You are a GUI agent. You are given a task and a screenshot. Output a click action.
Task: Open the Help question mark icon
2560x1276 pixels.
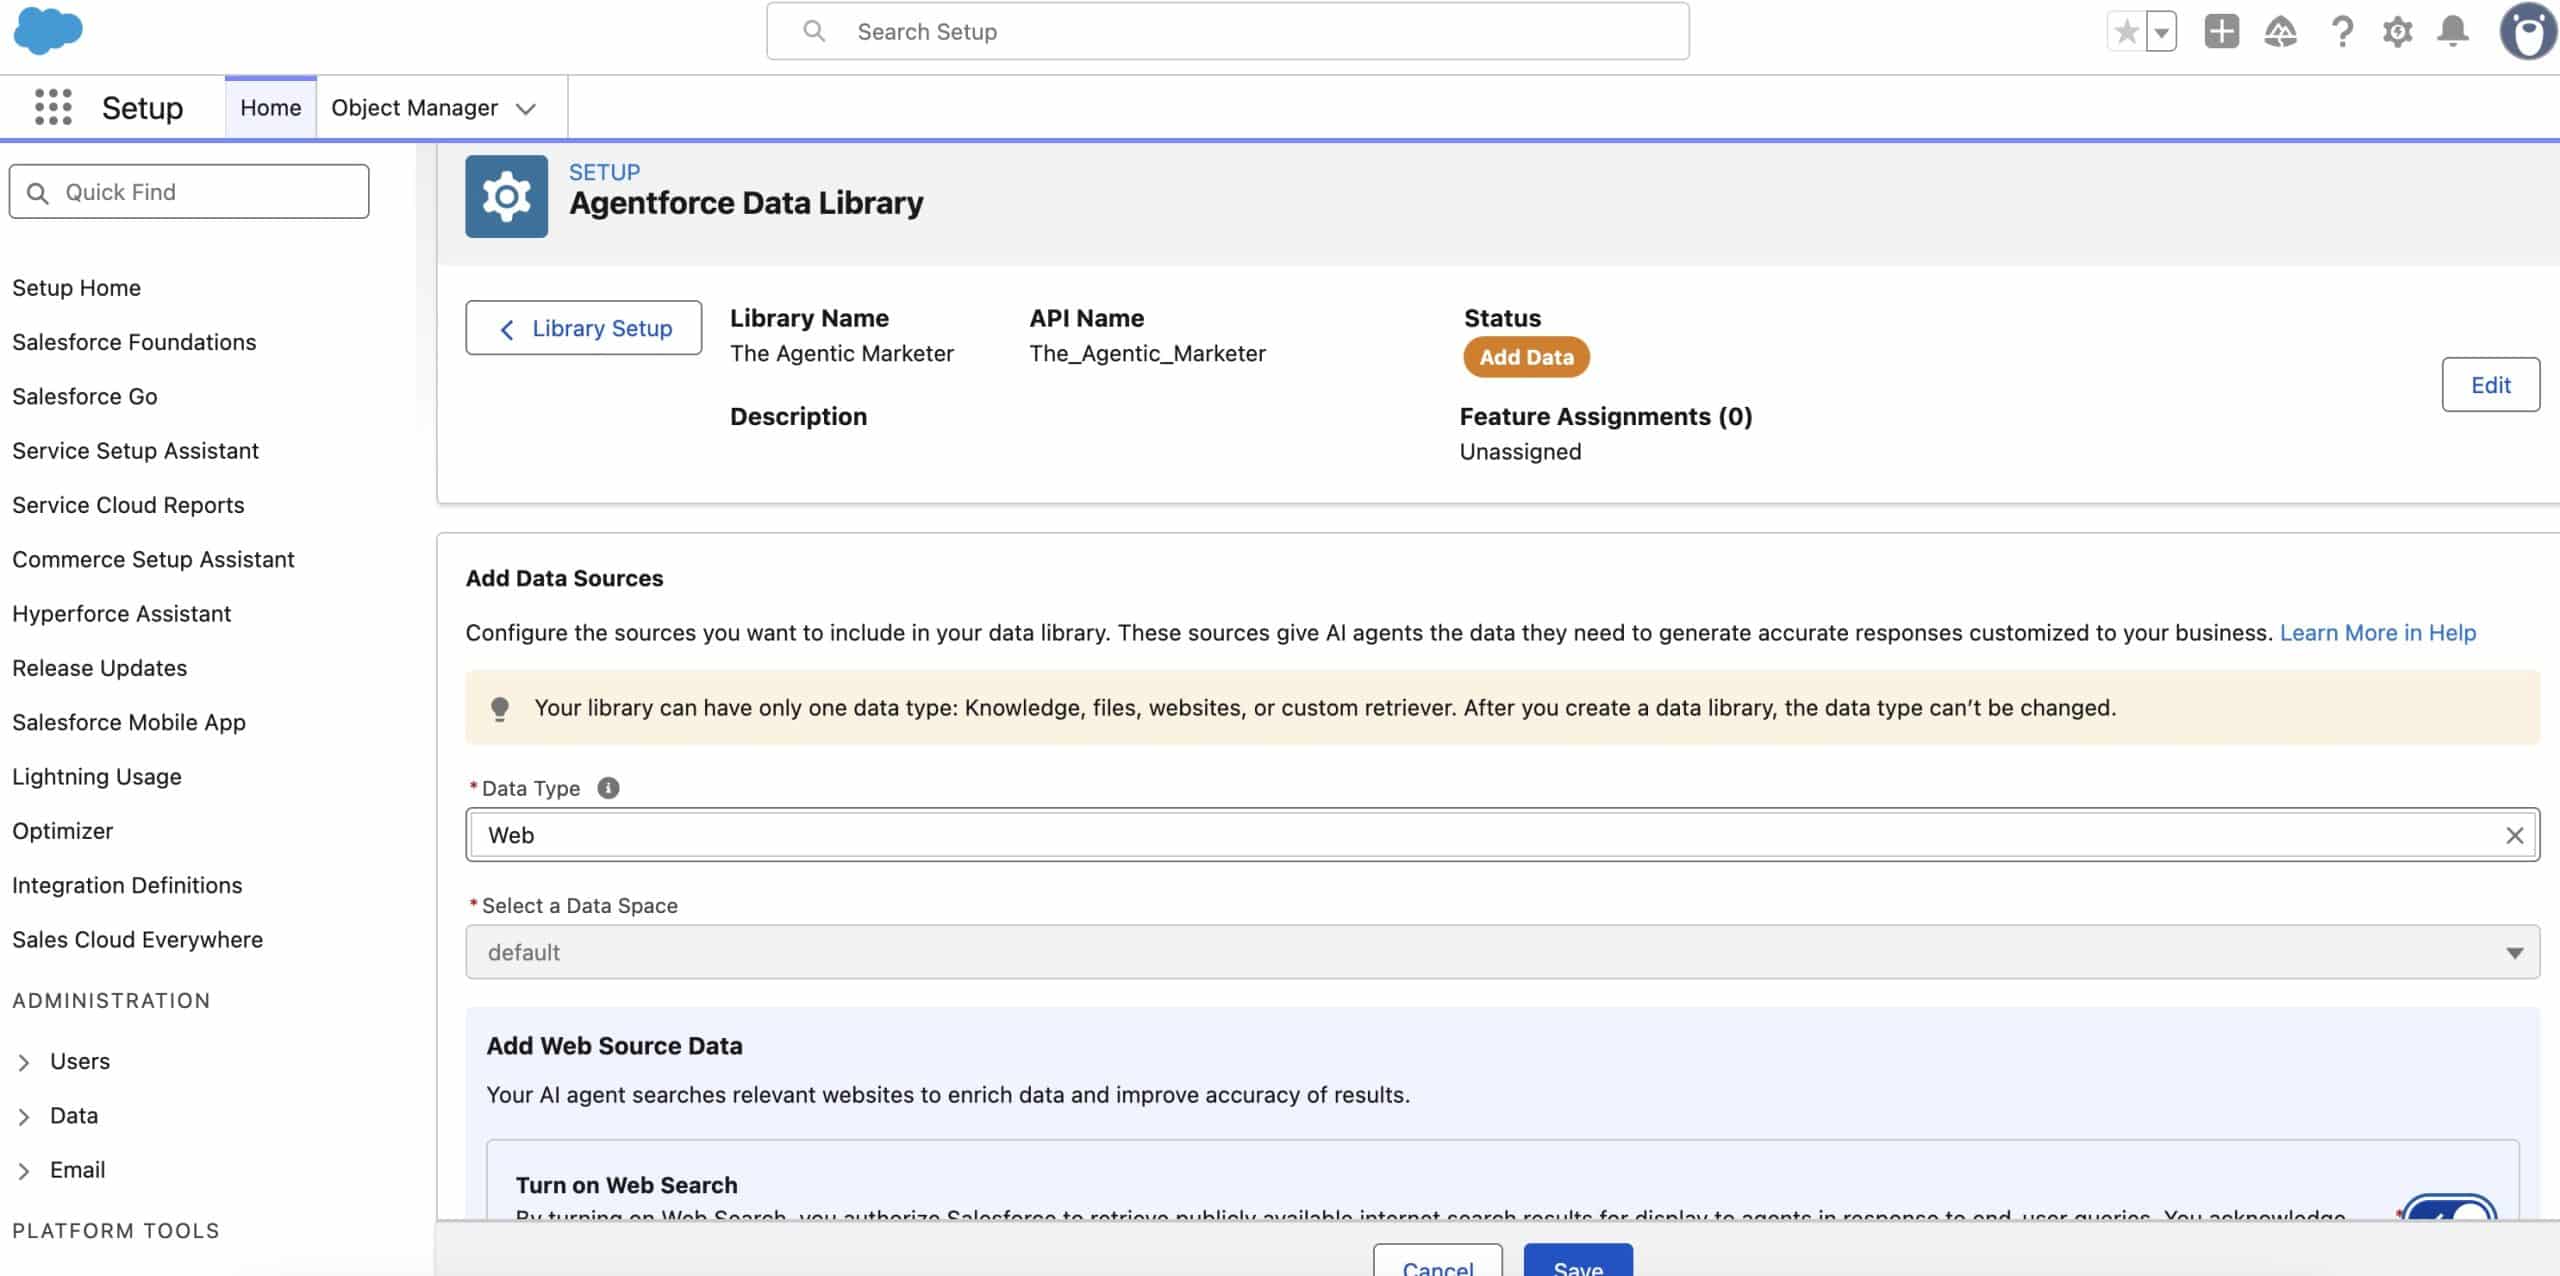[2341, 32]
